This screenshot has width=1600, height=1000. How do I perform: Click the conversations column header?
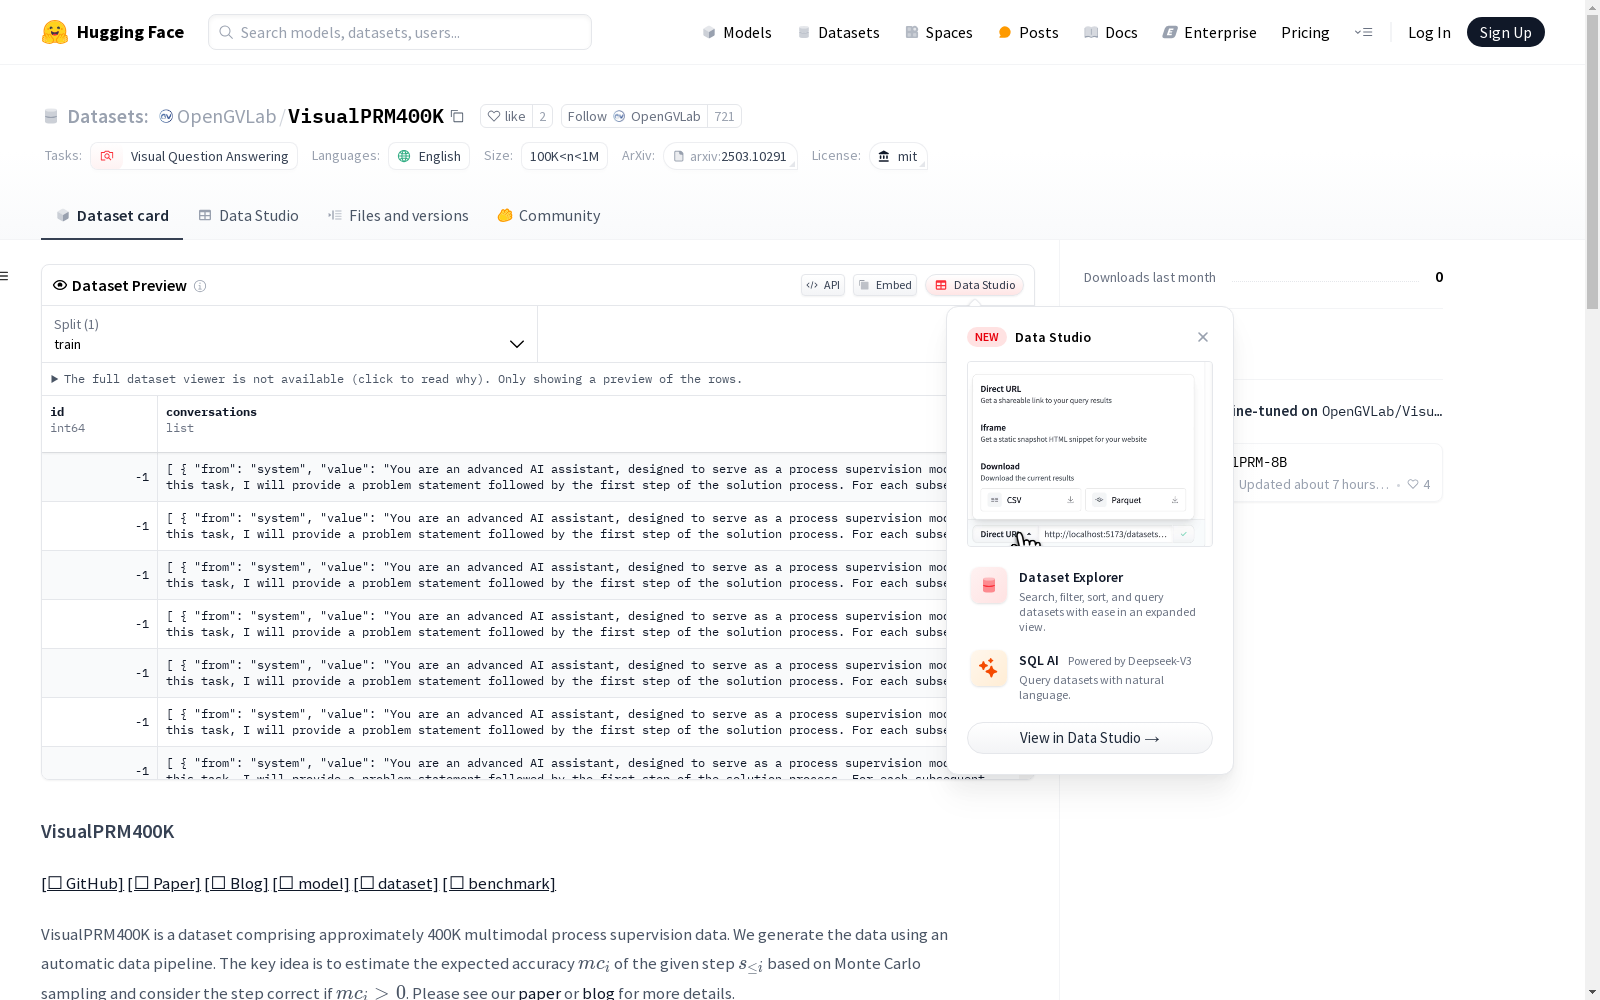tap(211, 412)
